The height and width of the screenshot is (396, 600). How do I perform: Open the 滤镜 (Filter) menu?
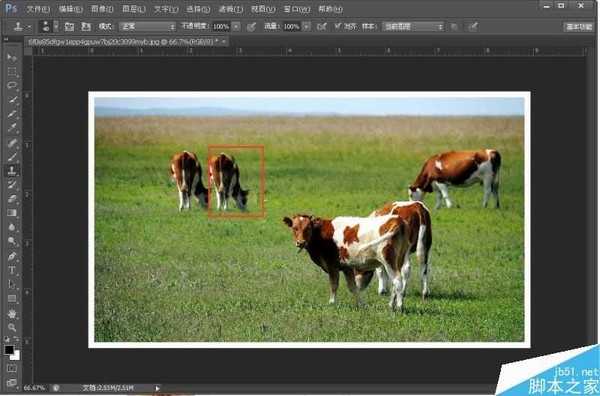pyautogui.click(x=231, y=9)
